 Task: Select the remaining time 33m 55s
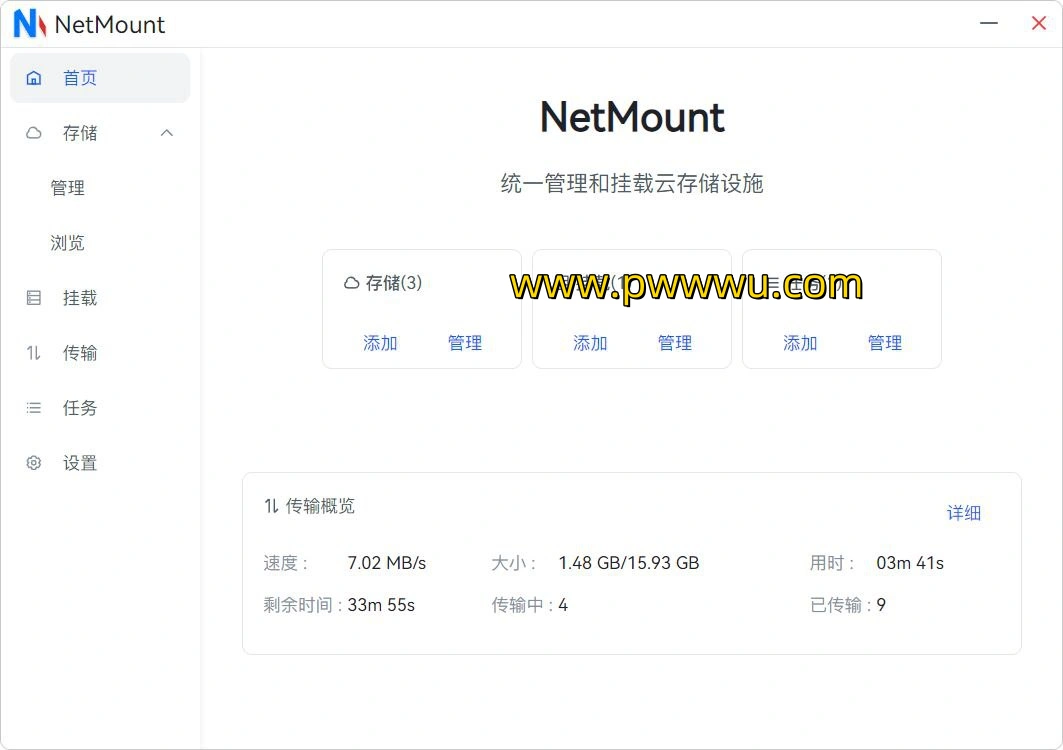(381, 605)
